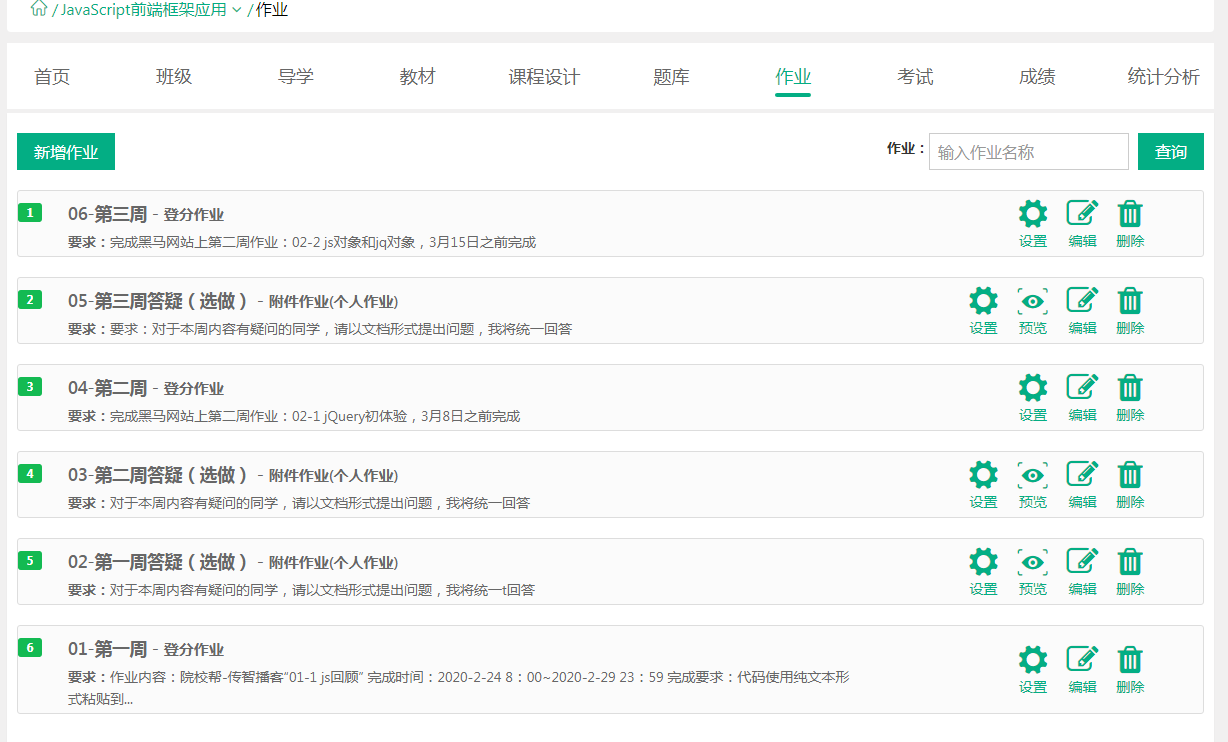Screen dimensions: 1228x742
Task: Open settings for 03-第二周答疑 assignment
Action: [x=983, y=484]
